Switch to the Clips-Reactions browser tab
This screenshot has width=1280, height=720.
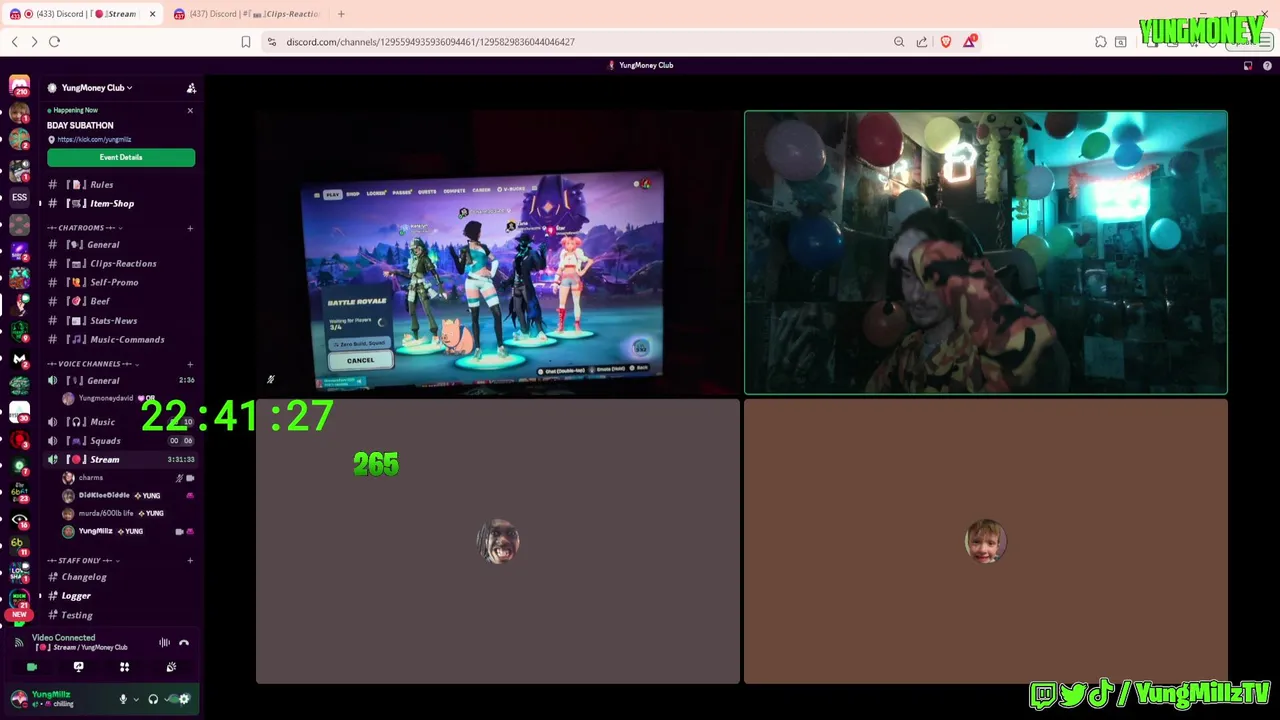246,14
